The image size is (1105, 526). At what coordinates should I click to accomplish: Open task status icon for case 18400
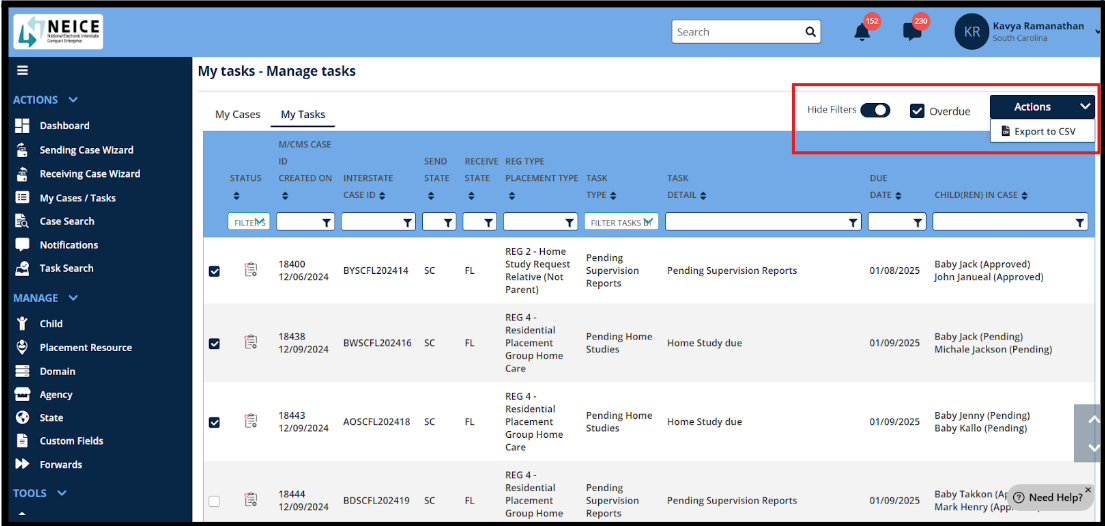pyautogui.click(x=250, y=270)
